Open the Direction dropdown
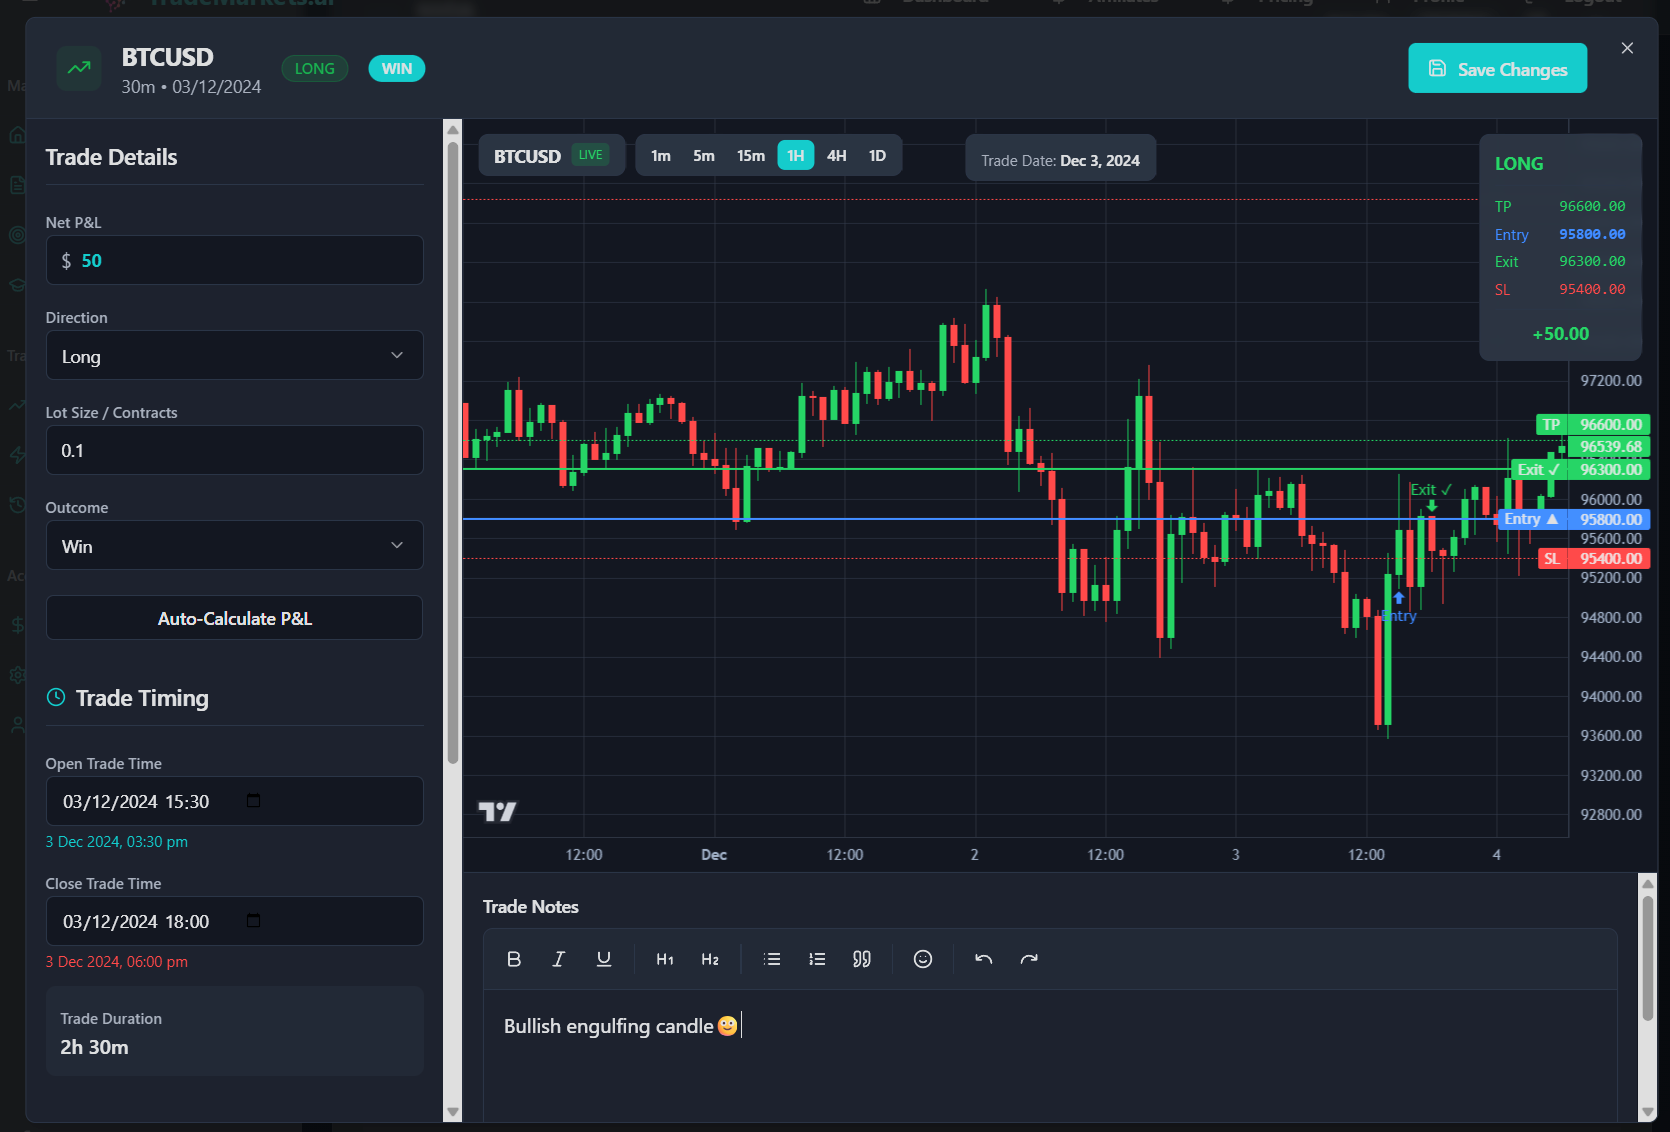Screen dimensions: 1670x1132 point(234,355)
